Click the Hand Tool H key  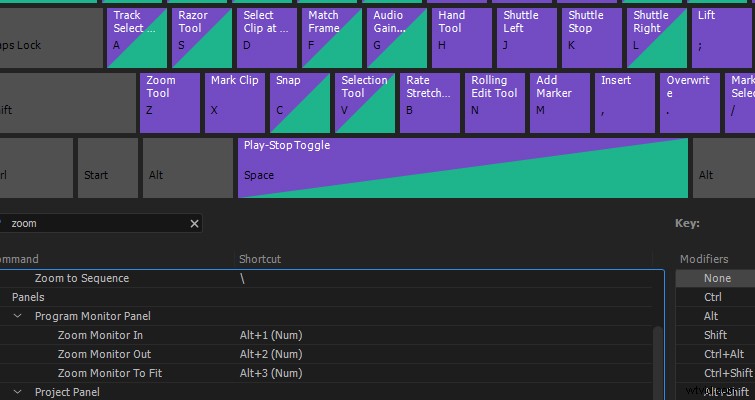tap(462, 38)
